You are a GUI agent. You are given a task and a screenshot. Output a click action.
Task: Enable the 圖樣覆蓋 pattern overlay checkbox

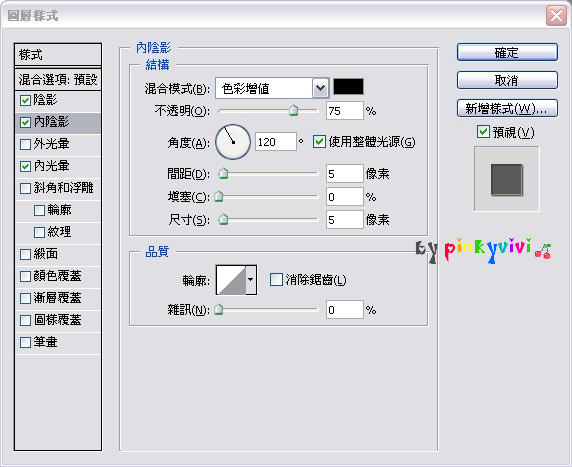click(25, 320)
